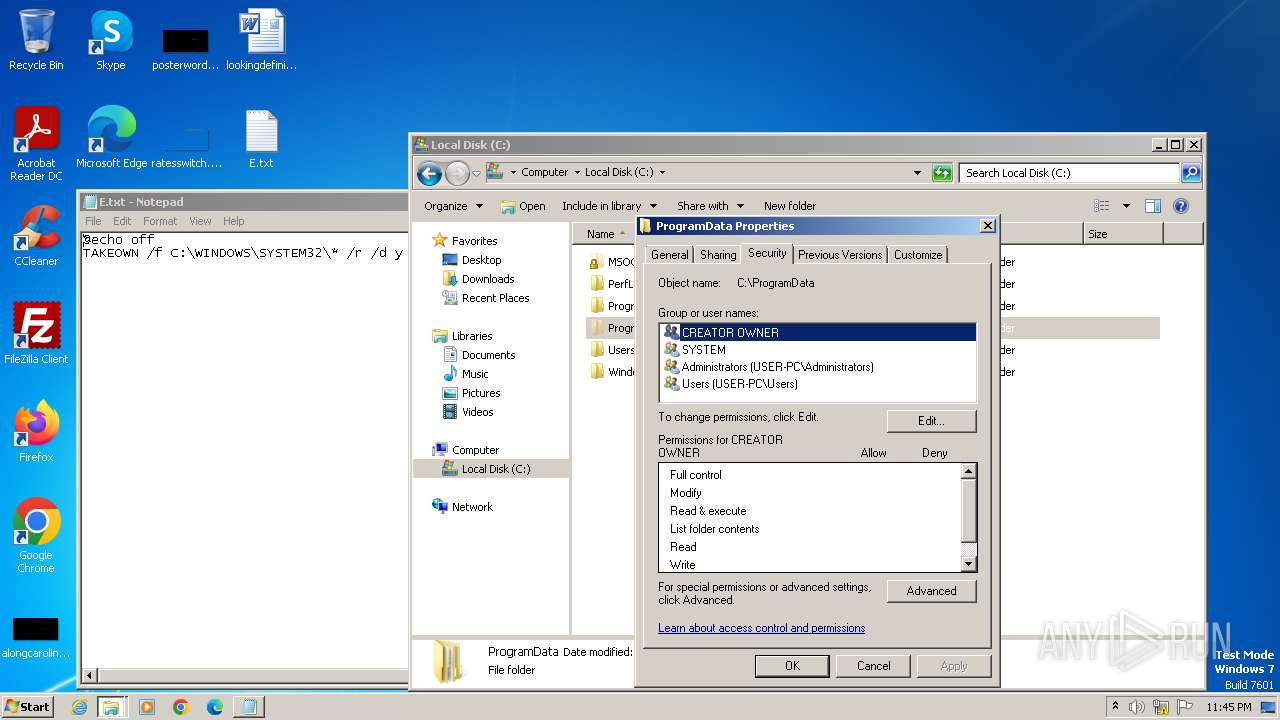The image size is (1280, 720).
Task: Switch to the Previous Versions tab
Action: click(840, 255)
